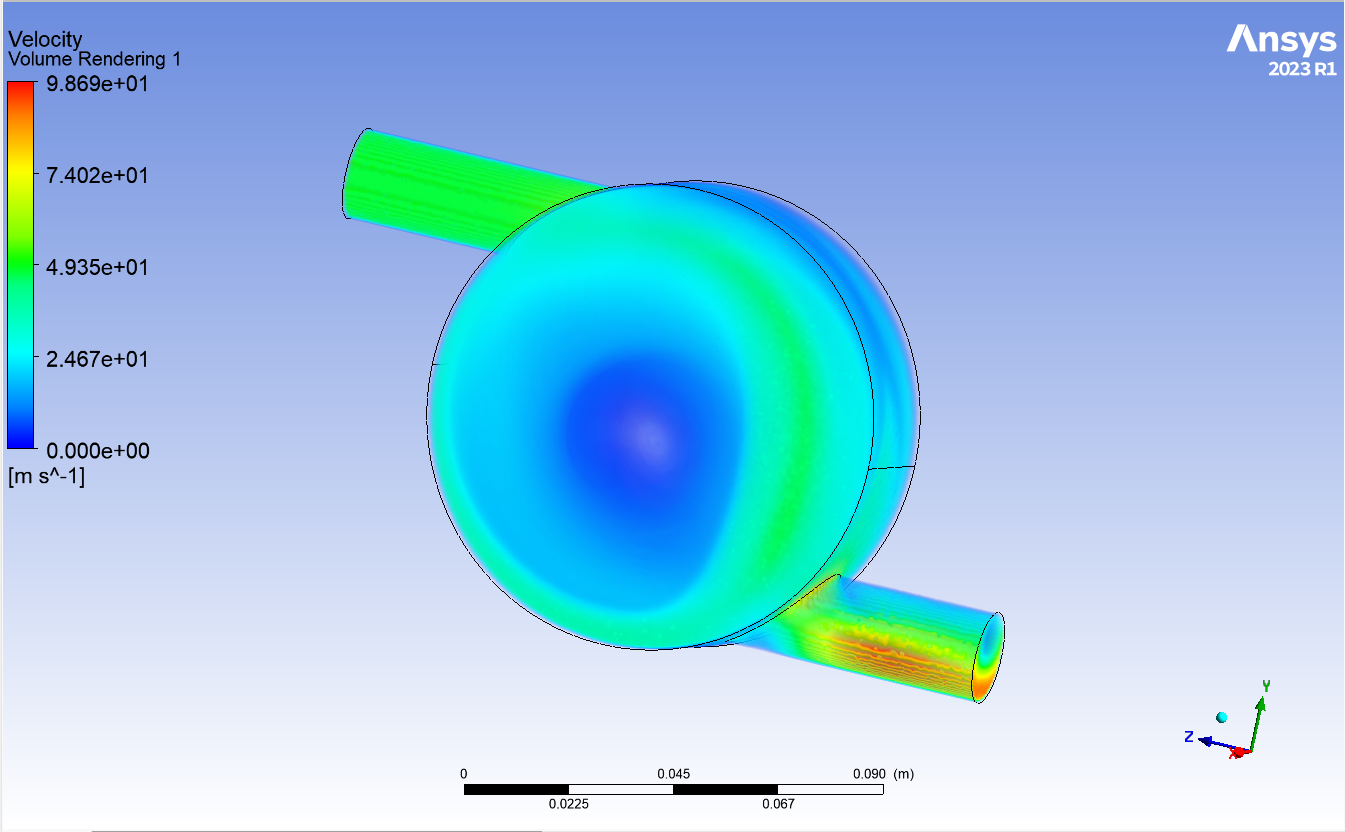Click the red X axis on triad
This screenshot has width=1345, height=832.
[x=1240, y=752]
